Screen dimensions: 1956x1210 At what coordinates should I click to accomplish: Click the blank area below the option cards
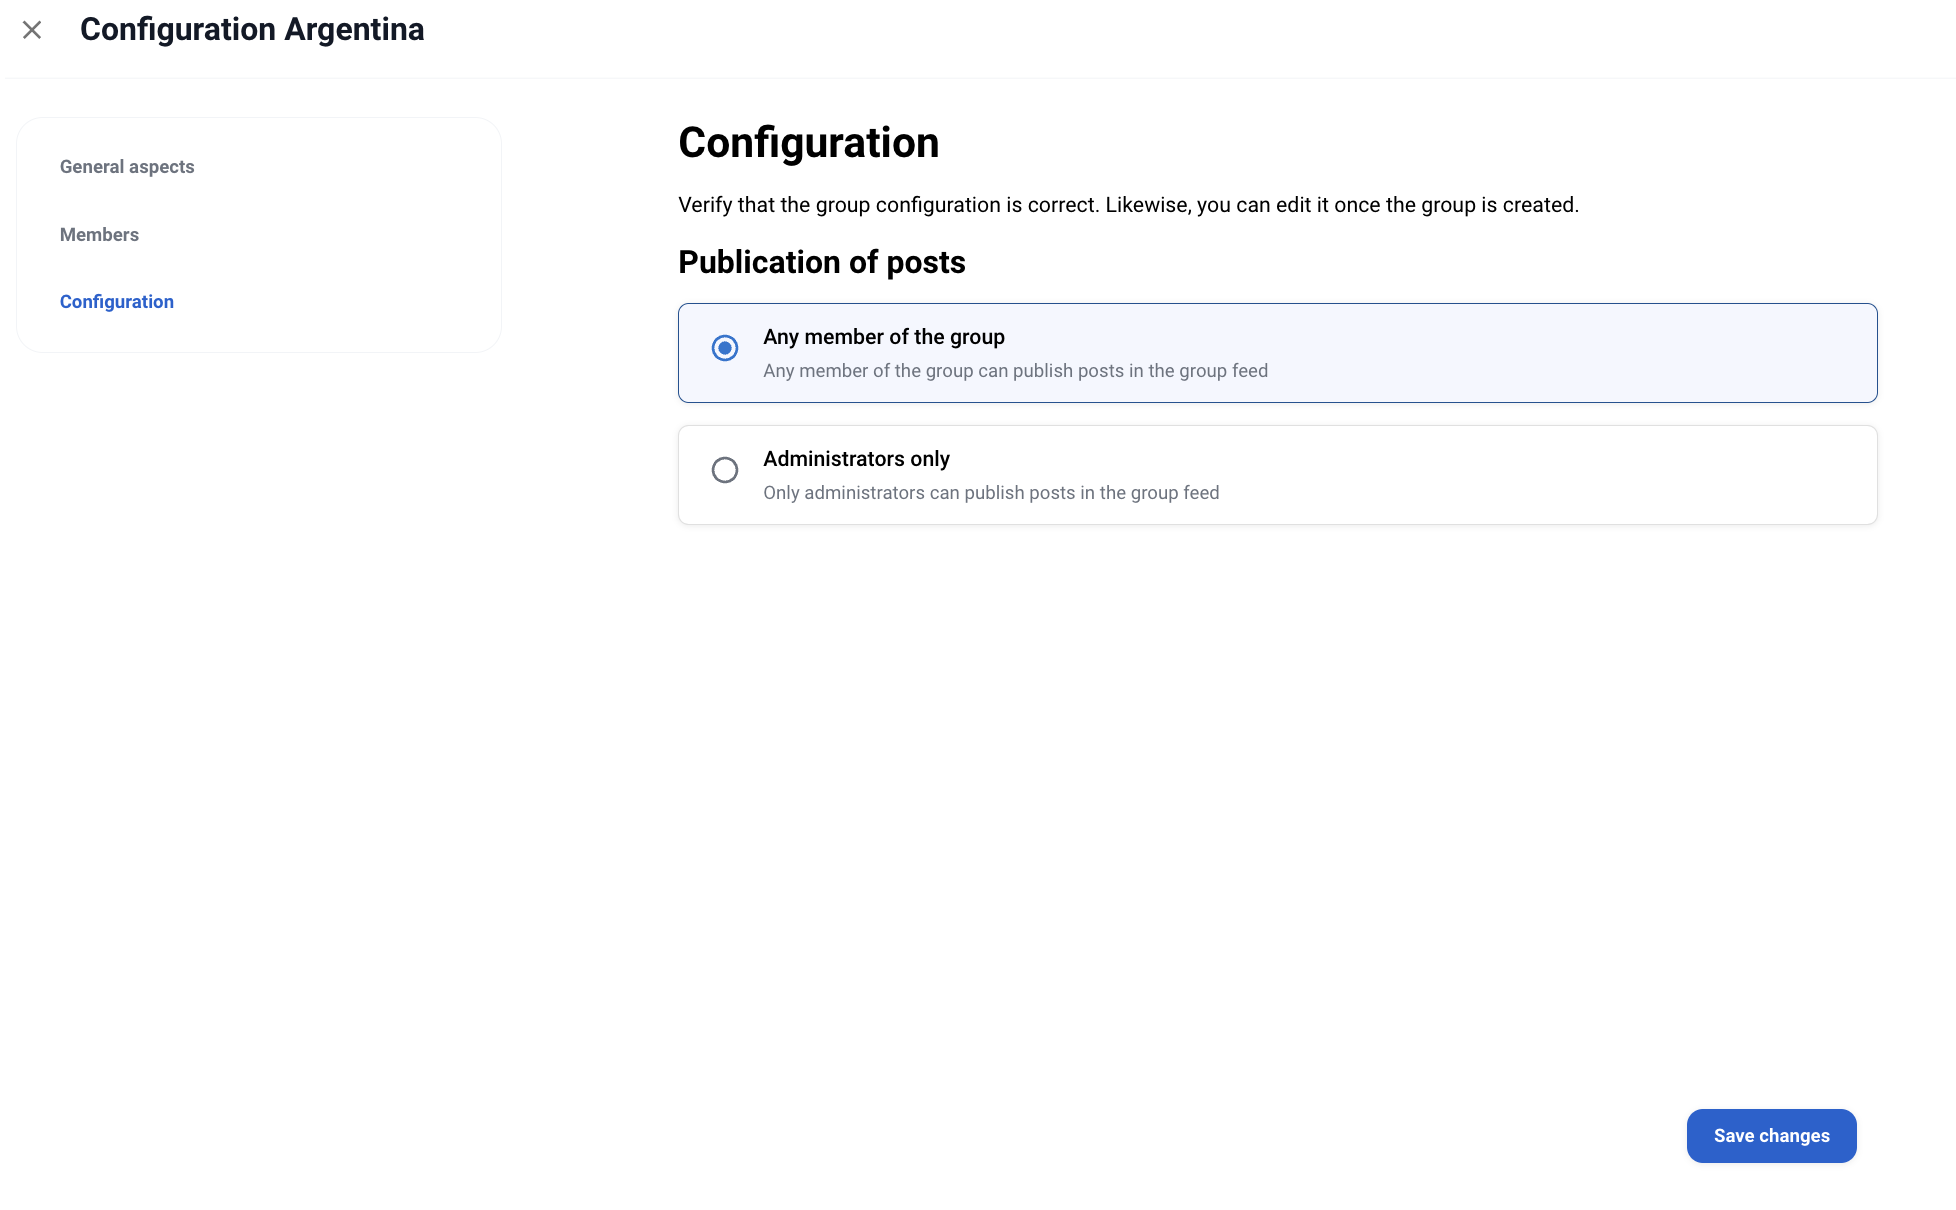[1200, 800]
